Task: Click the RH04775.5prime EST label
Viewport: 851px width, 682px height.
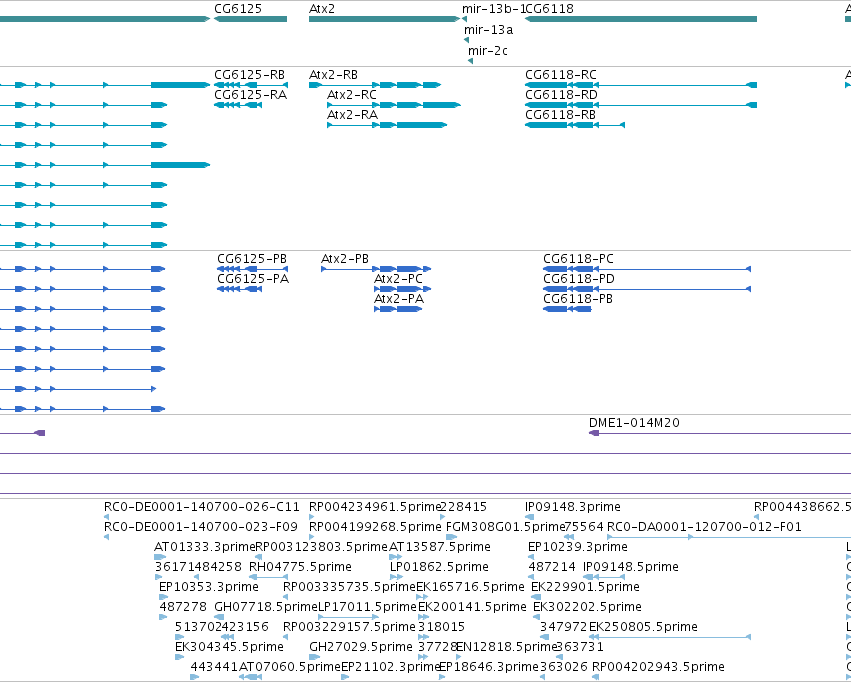Action: coord(300,567)
